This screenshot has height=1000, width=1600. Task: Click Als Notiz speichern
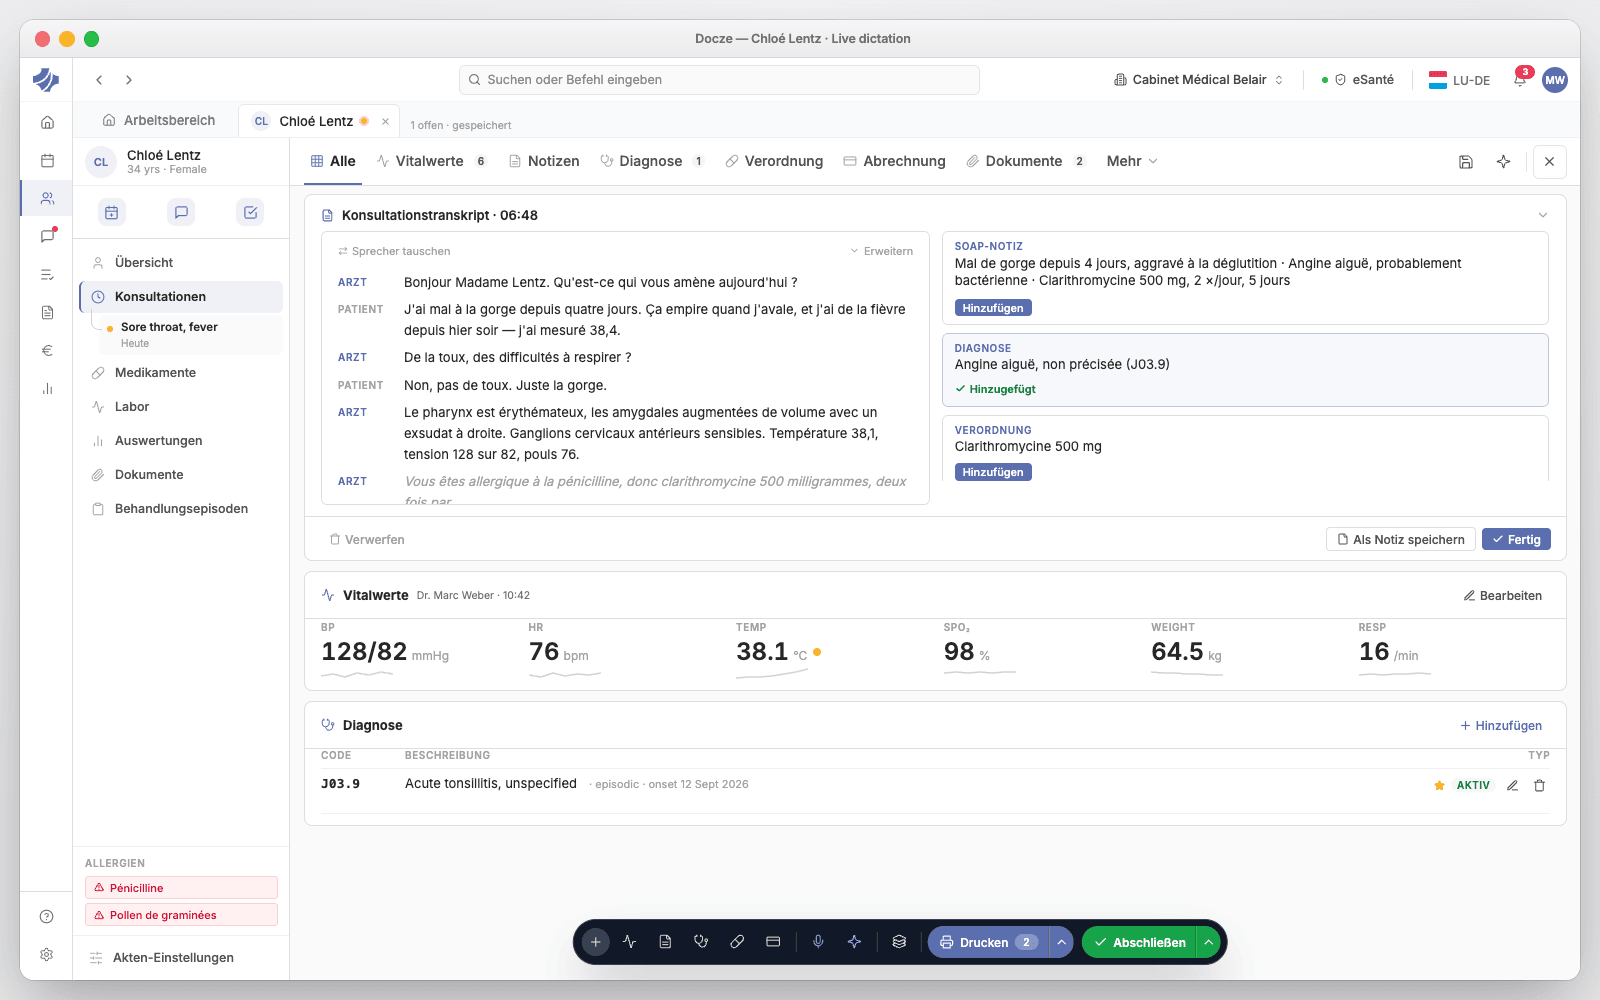(x=1401, y=539)
